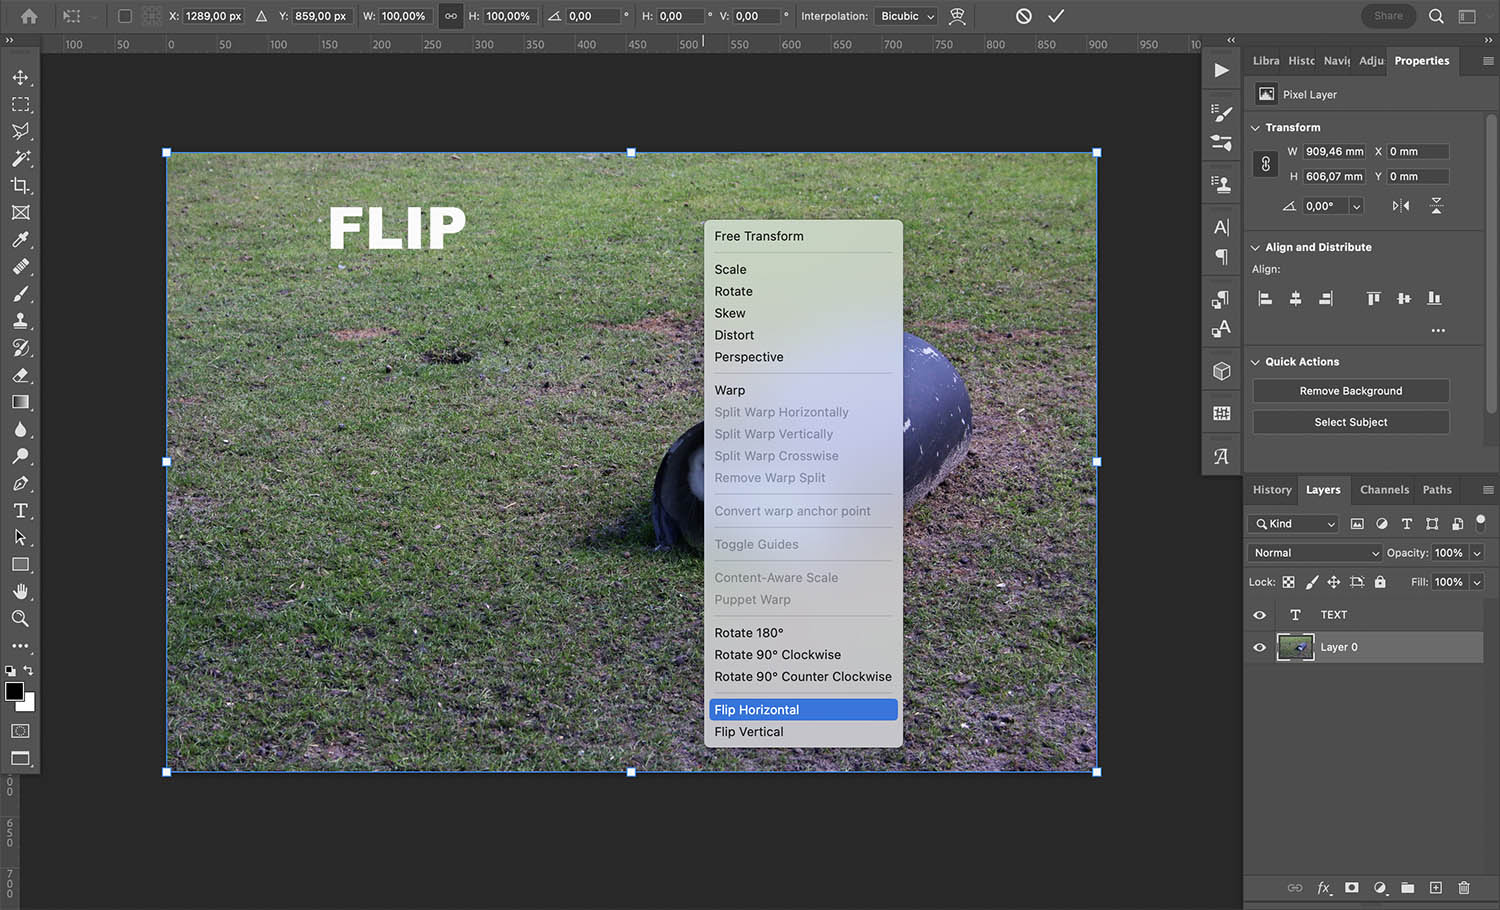Open the Normal blending mode dropdown
The image size is (1500, 910).
[x=1313, y=552]
